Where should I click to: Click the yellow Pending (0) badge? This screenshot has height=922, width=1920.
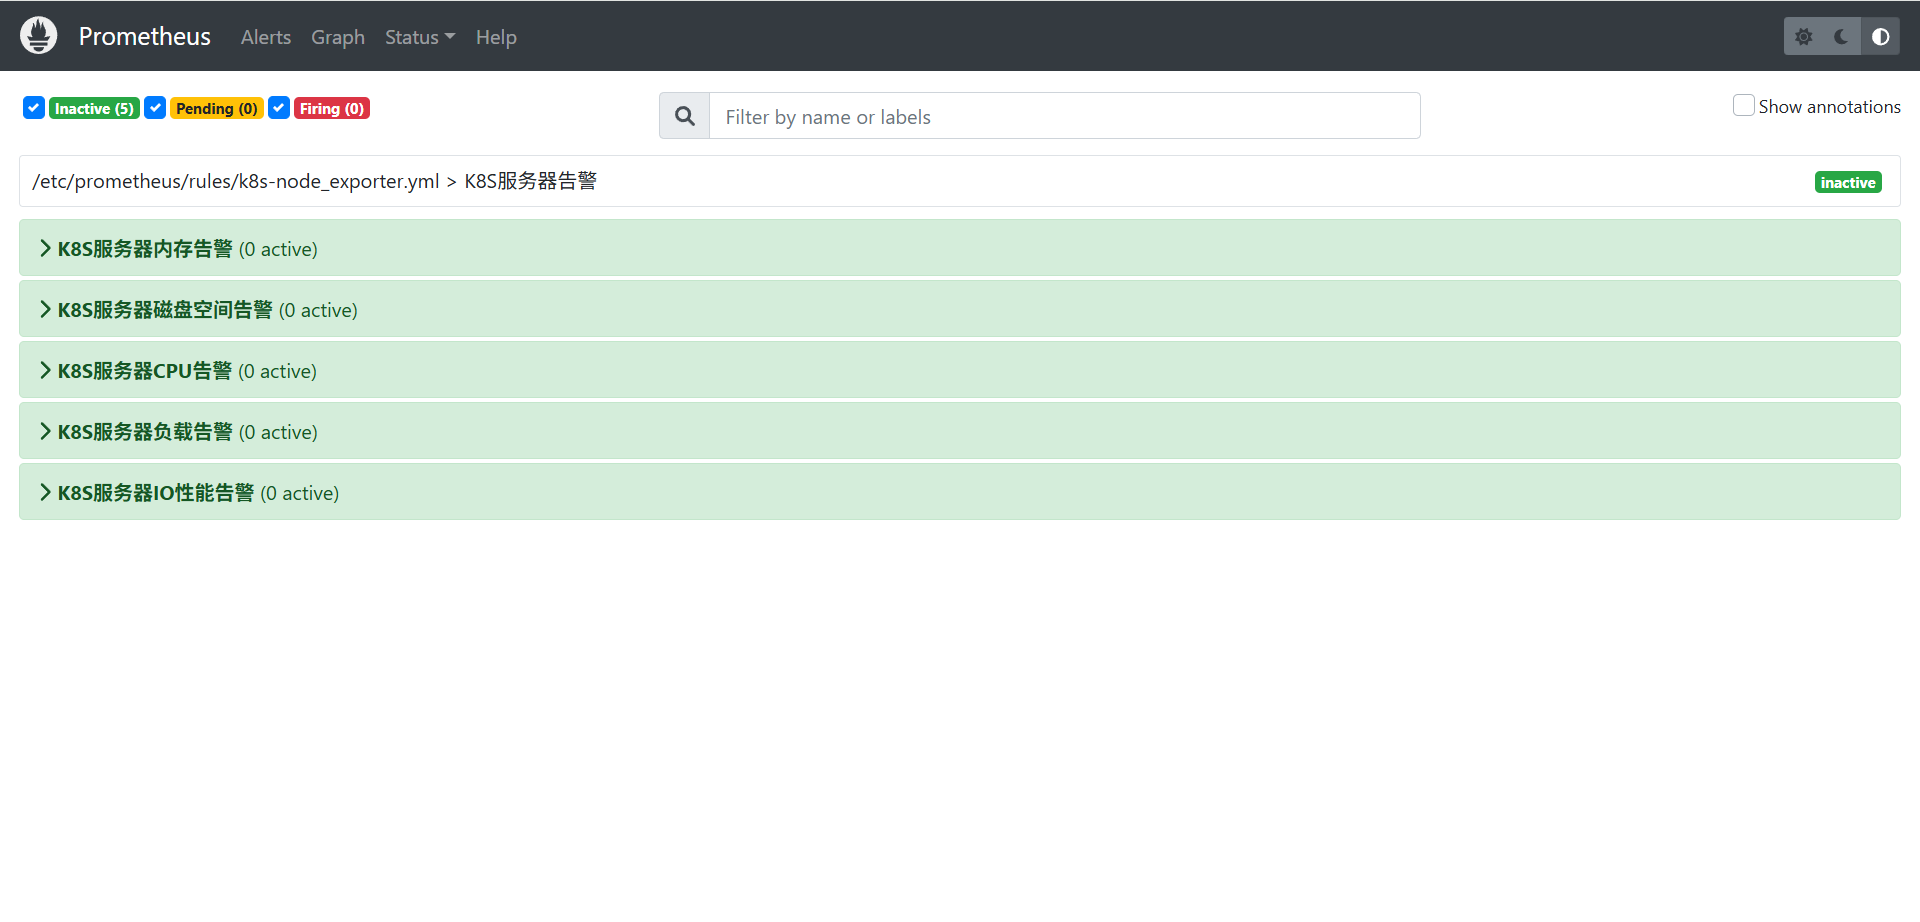217,108
